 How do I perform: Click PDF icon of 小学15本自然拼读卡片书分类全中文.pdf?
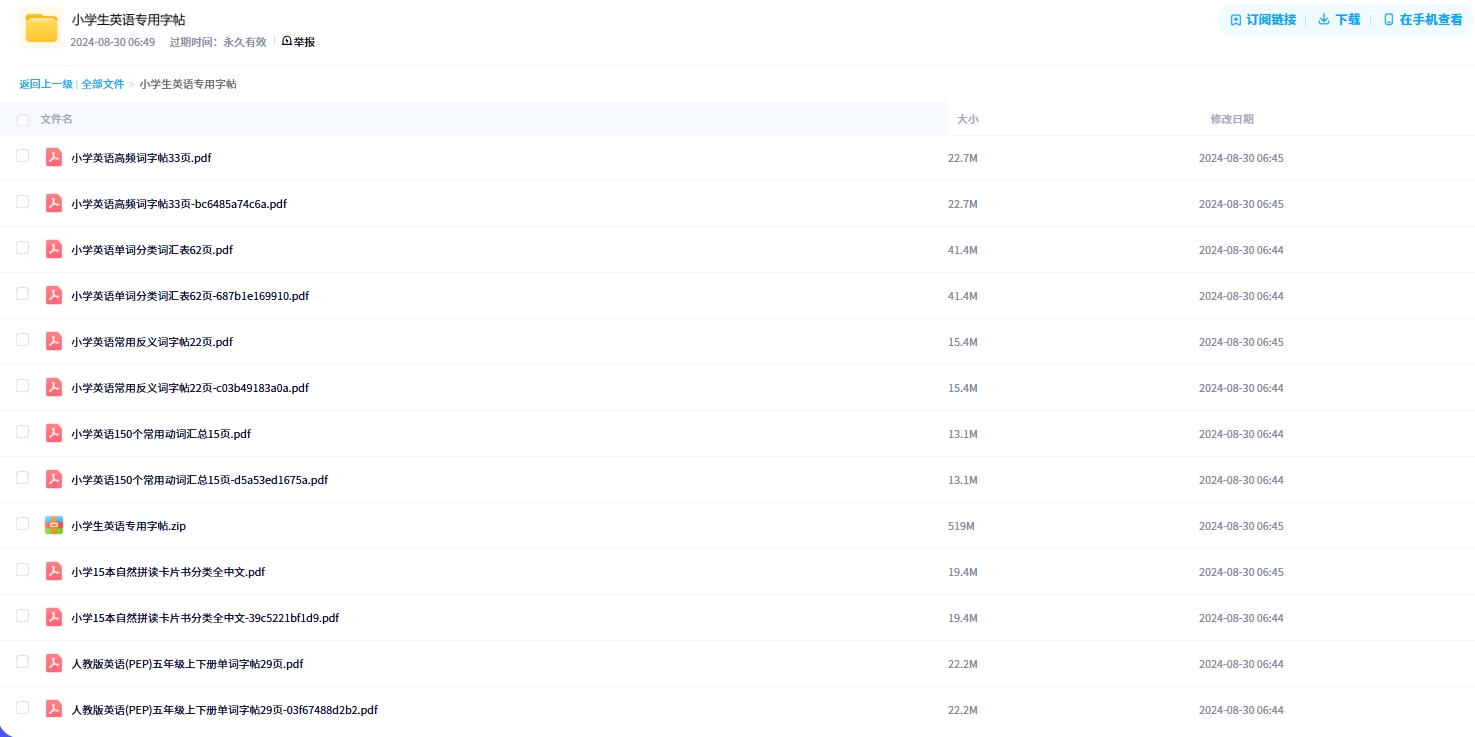[x=54, y=571]
